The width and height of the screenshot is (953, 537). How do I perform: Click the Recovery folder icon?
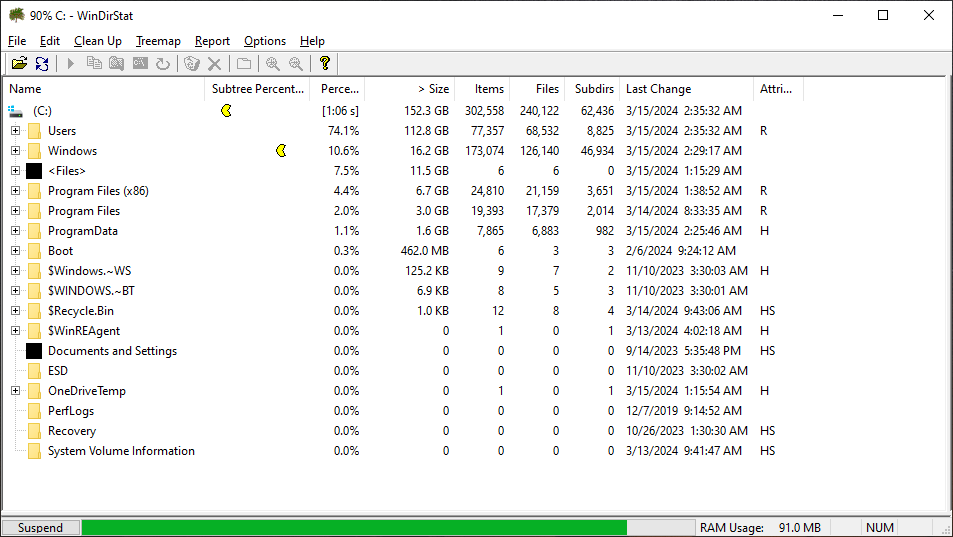pos(35,431)
